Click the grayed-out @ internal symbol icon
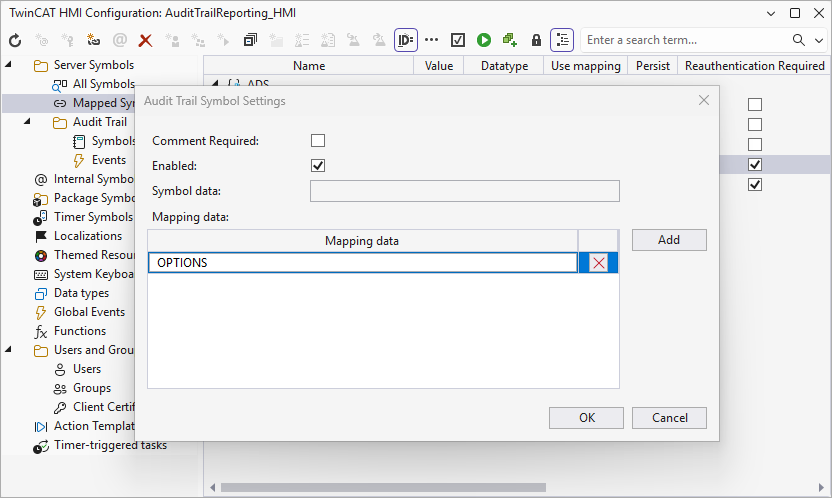Viewport: 832px width, 498px height. [x=120, y=40]
